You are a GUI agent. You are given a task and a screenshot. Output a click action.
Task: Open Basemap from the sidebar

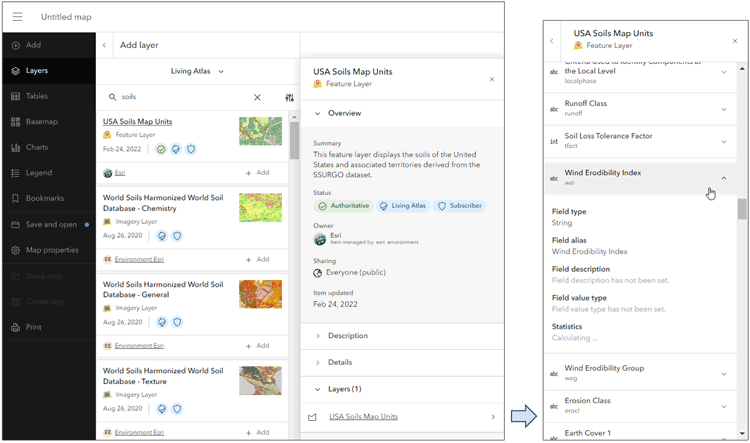click(16, 122)
